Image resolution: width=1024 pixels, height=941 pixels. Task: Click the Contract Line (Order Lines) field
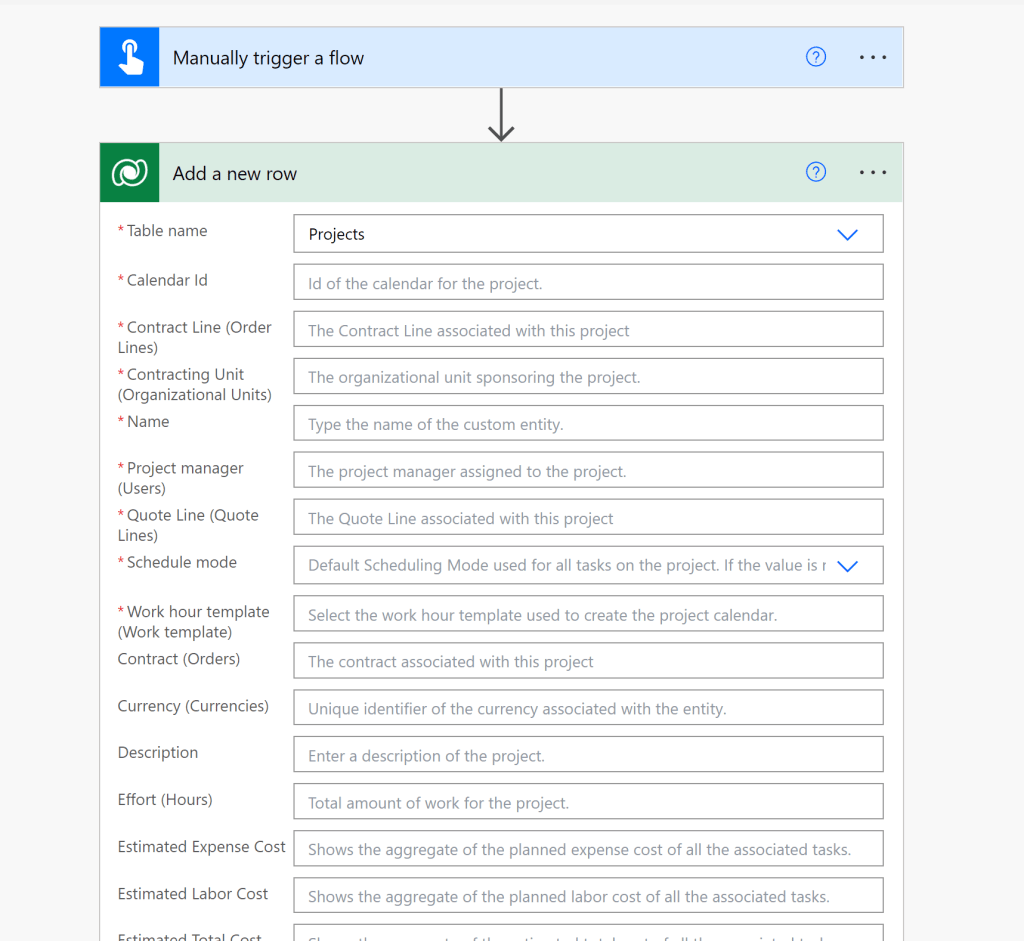(x=588, y=330)
